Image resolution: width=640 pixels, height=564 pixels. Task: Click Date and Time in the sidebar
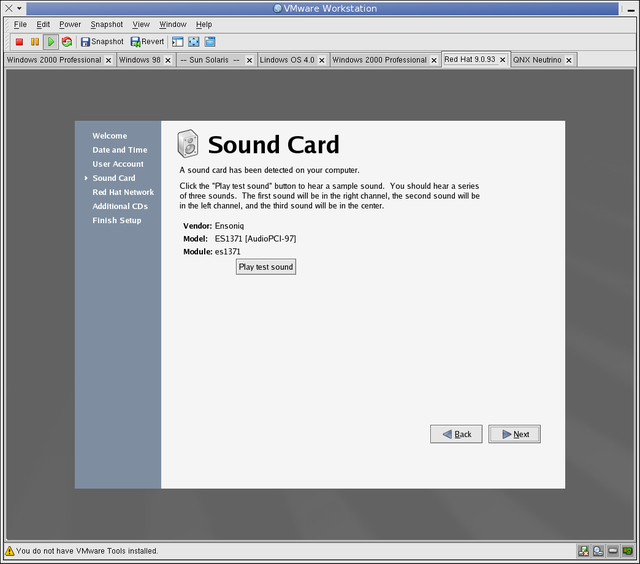[x=120, y=150]
